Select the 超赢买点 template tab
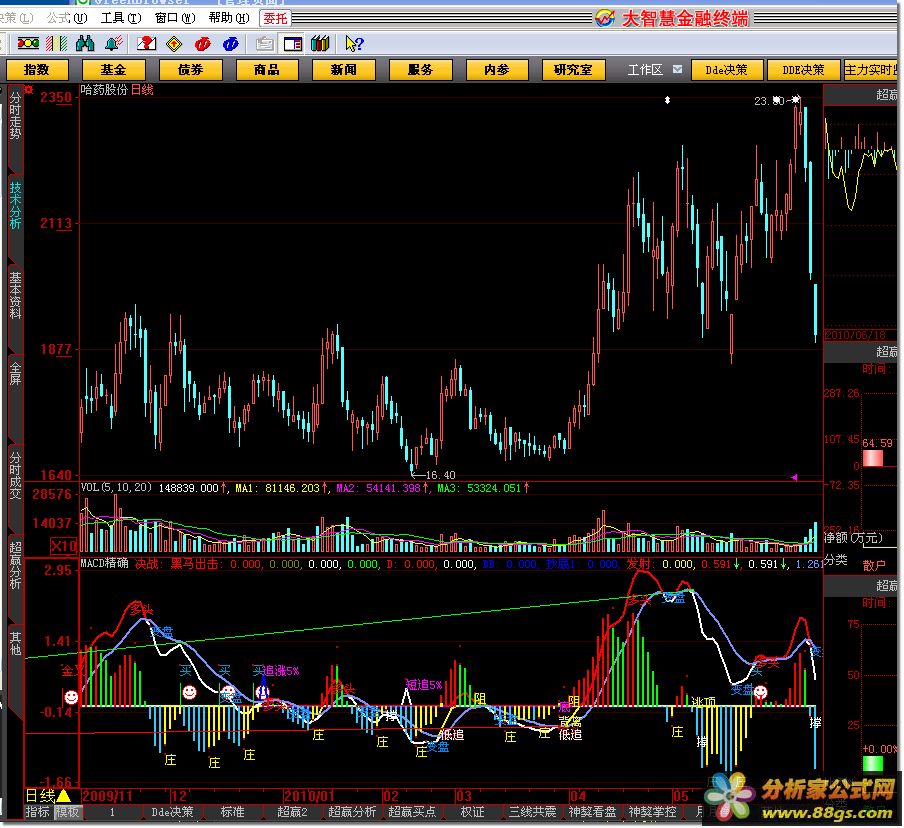 [x=412, y=812]
